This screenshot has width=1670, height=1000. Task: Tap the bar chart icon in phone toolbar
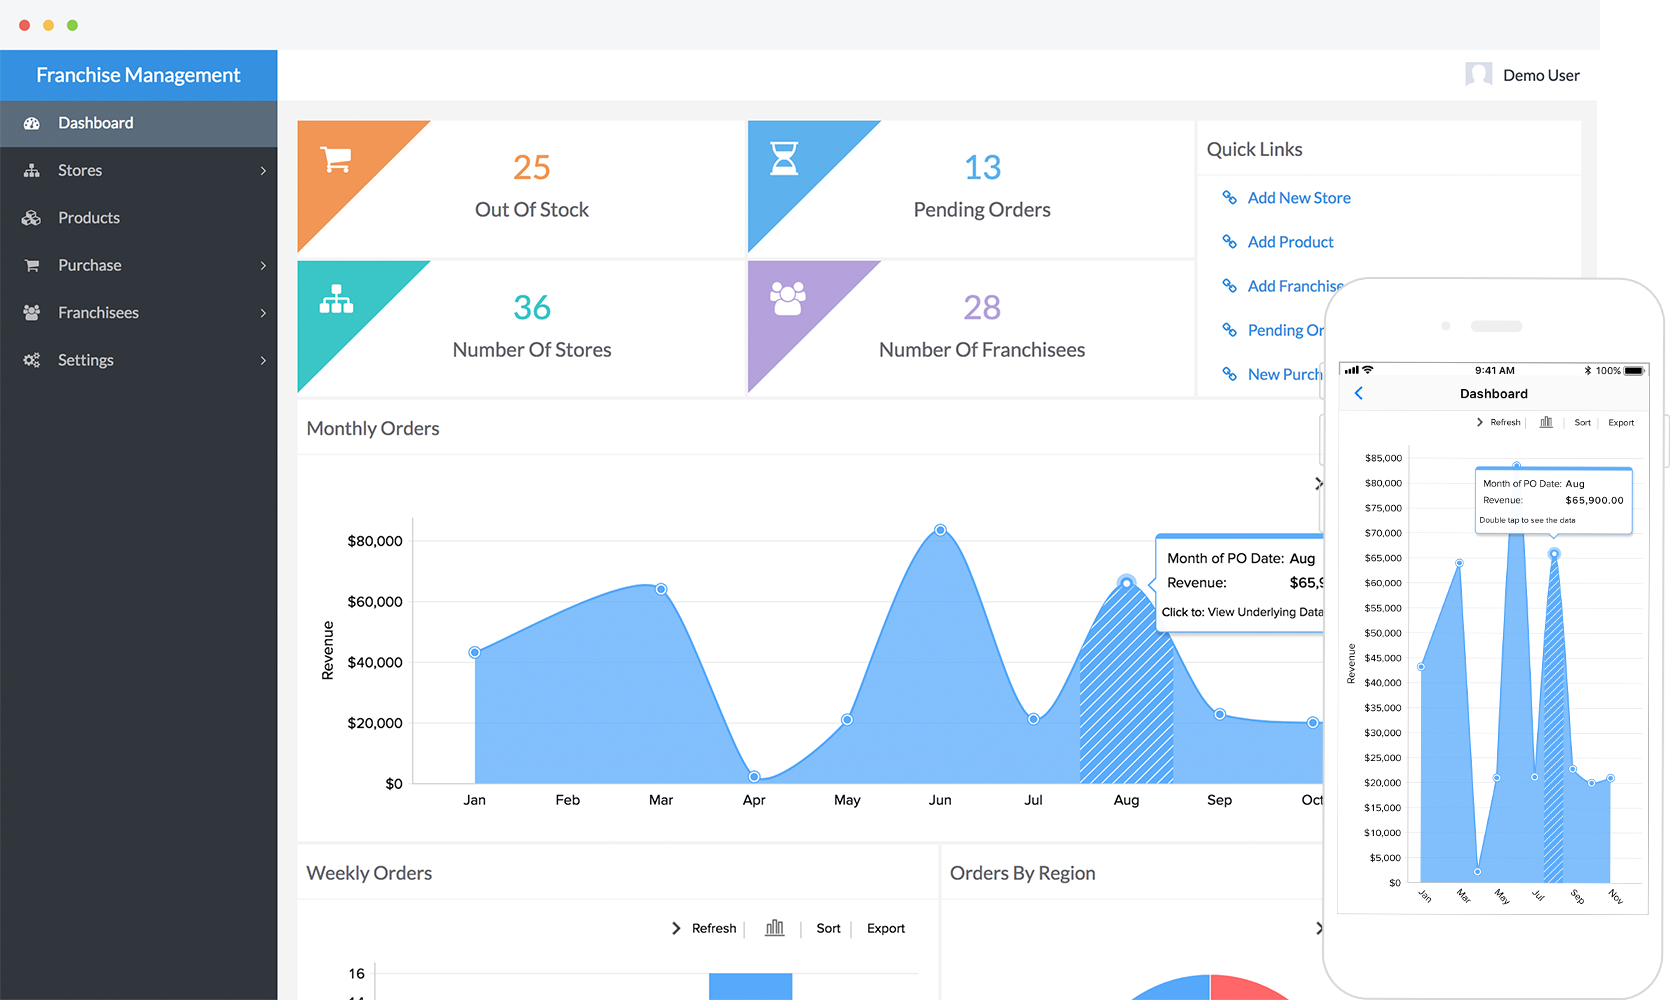point(1546,422)
